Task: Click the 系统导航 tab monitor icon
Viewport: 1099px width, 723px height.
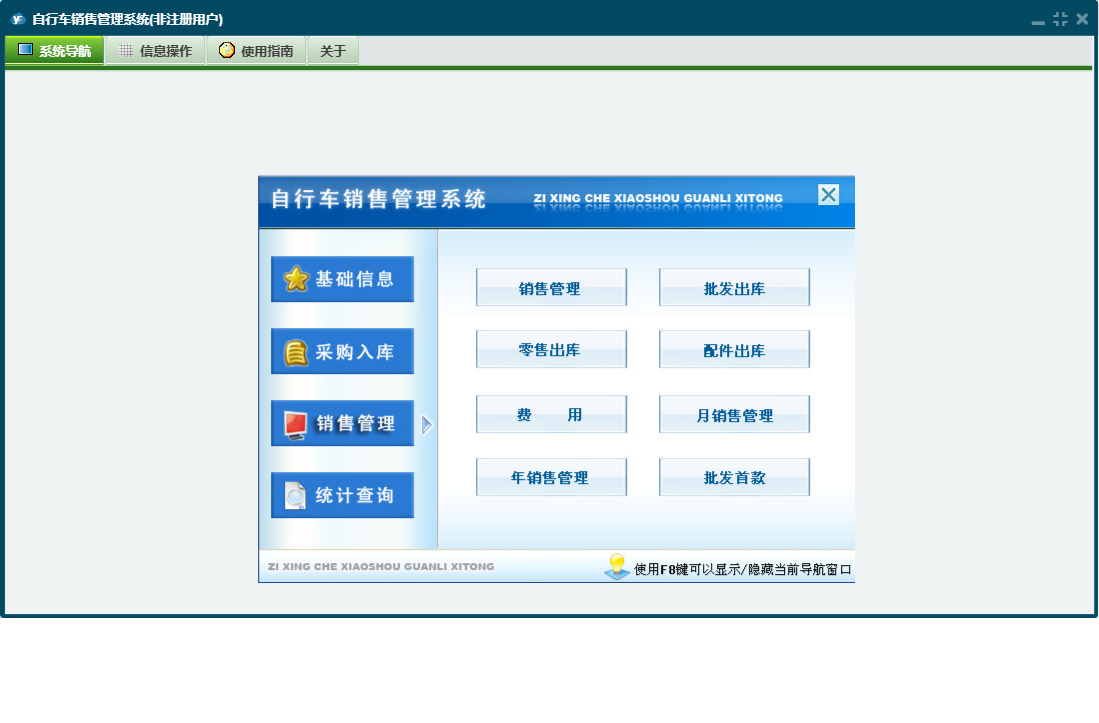Action: pos(25,50)
